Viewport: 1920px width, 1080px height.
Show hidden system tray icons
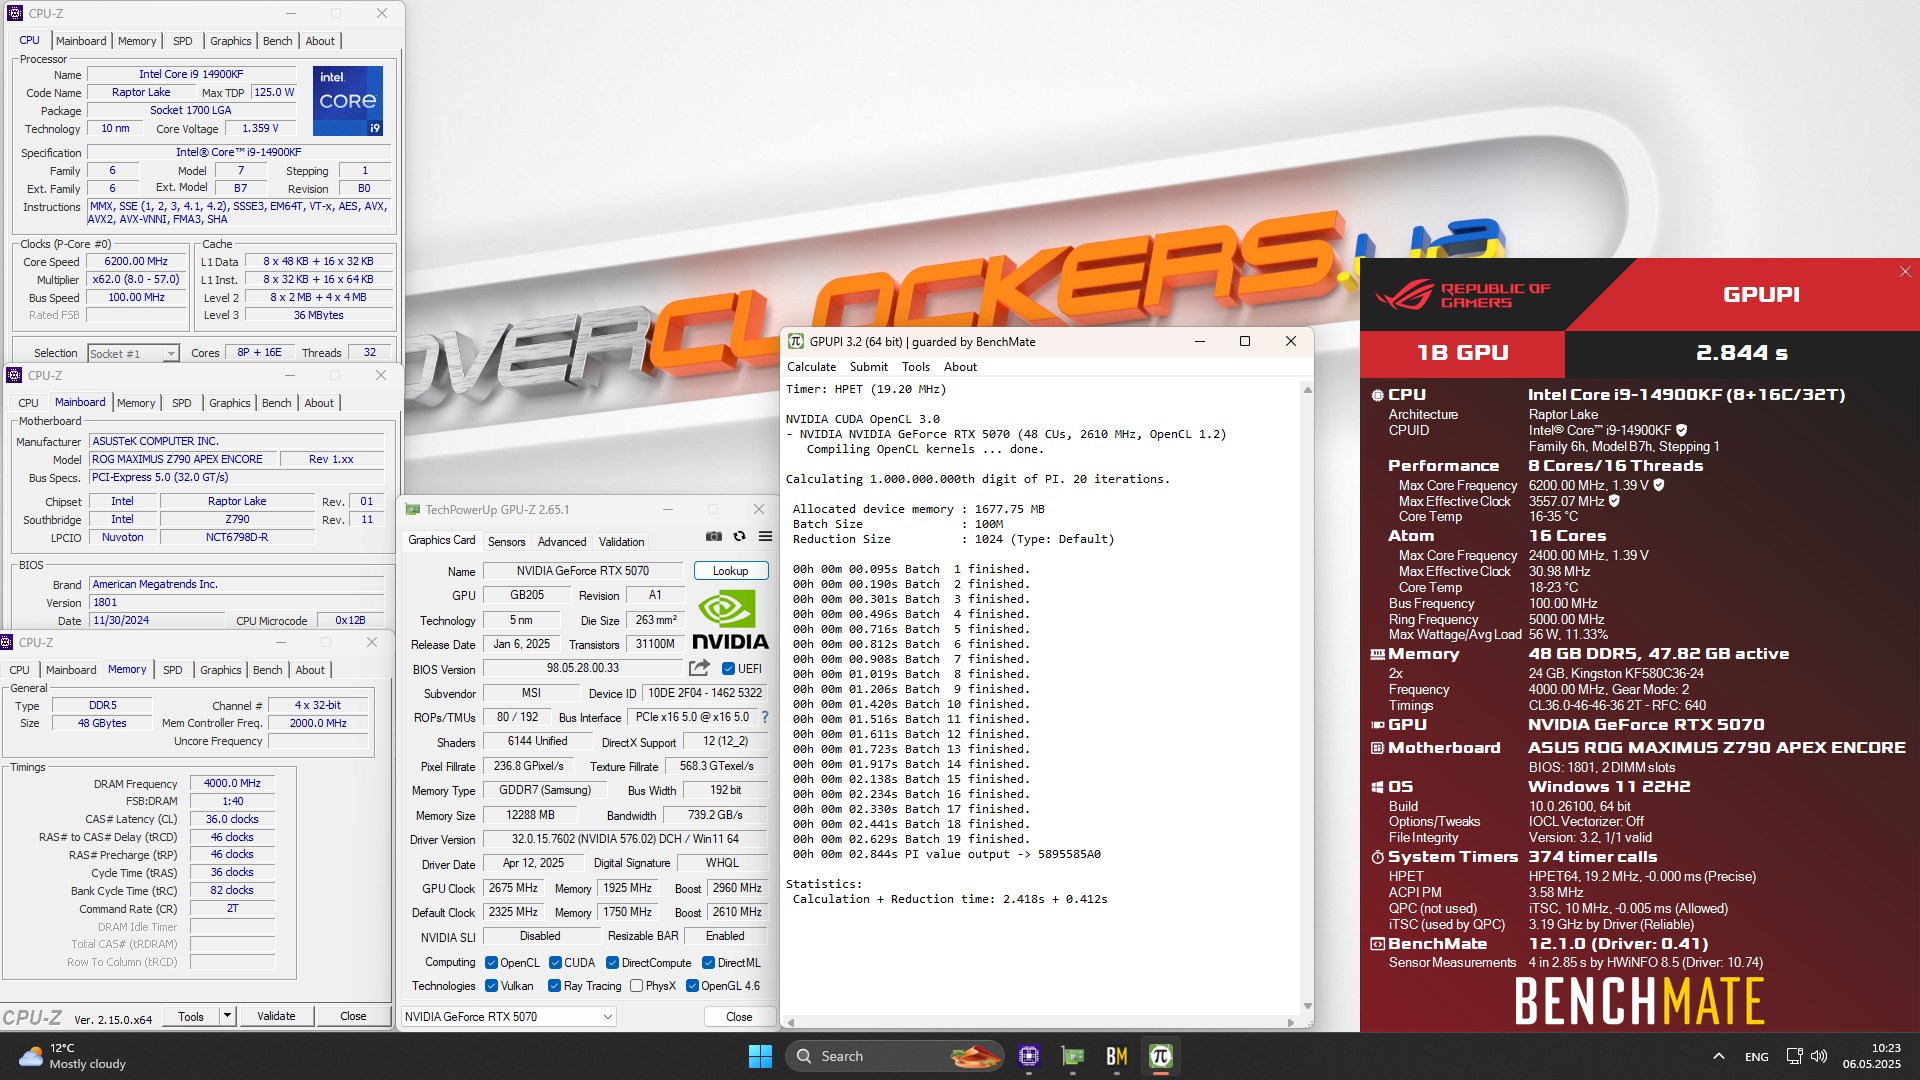click(1718, 1056)
